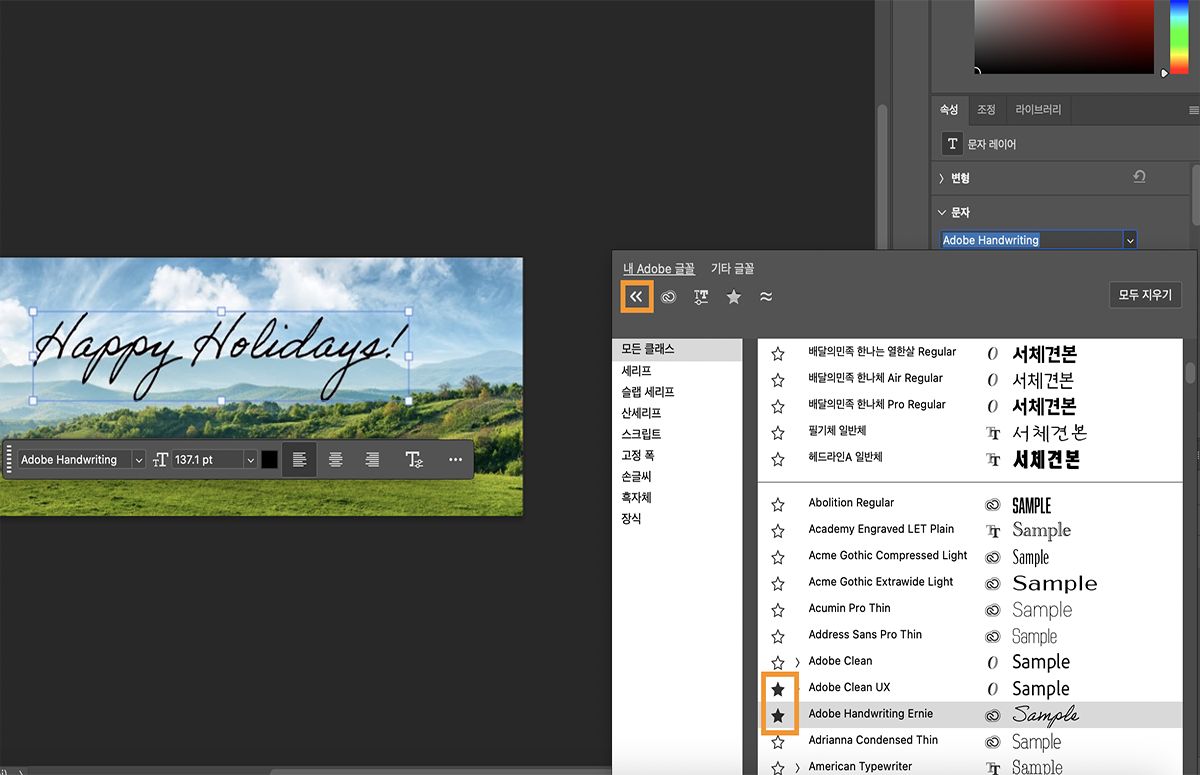Click the font list vertical scrollbar
This screenshot has height=775, width=1200.
coord(1190,373)
